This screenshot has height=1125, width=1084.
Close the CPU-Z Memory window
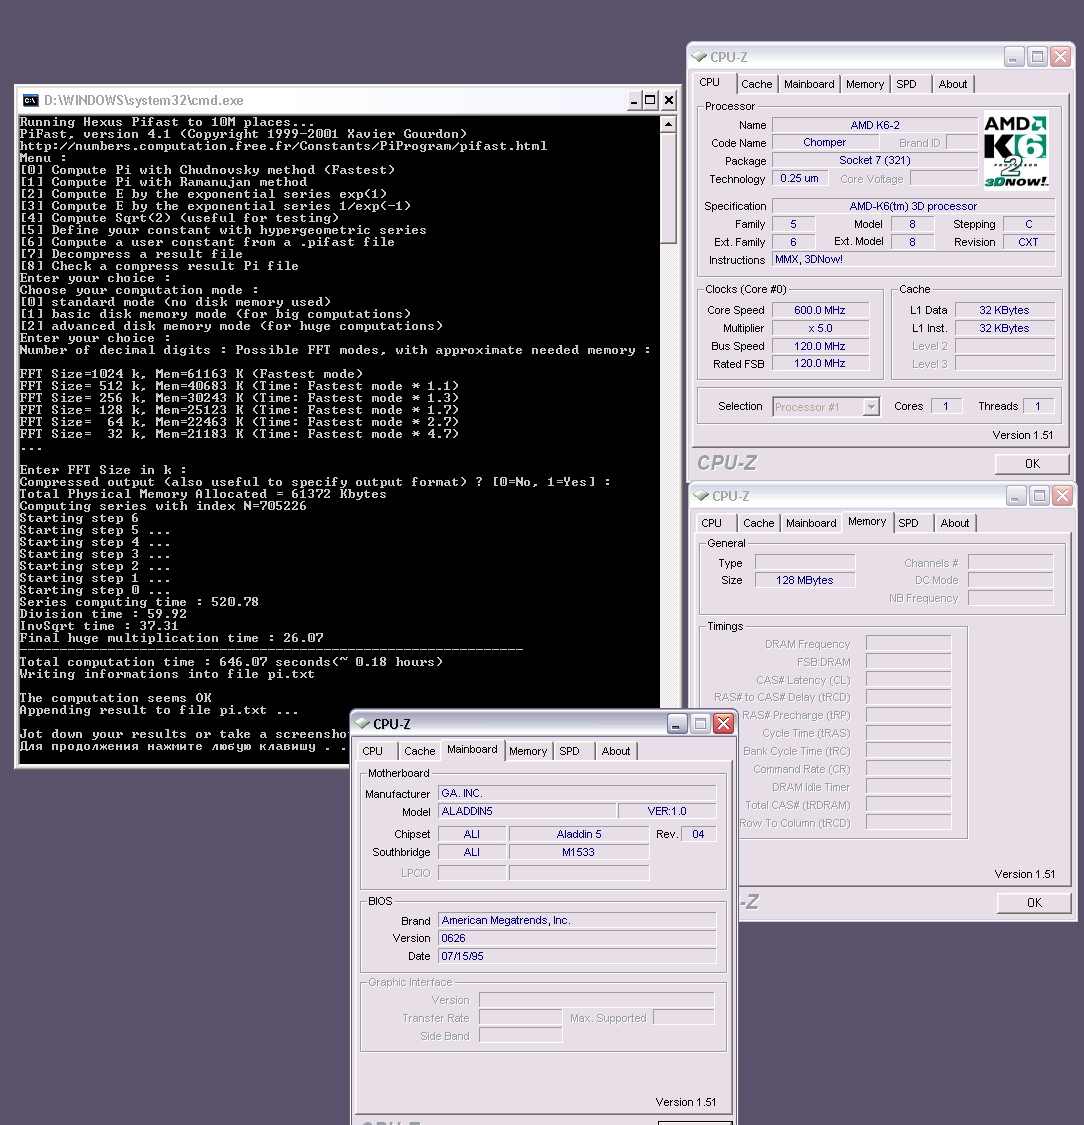(x=1062, y=496)
